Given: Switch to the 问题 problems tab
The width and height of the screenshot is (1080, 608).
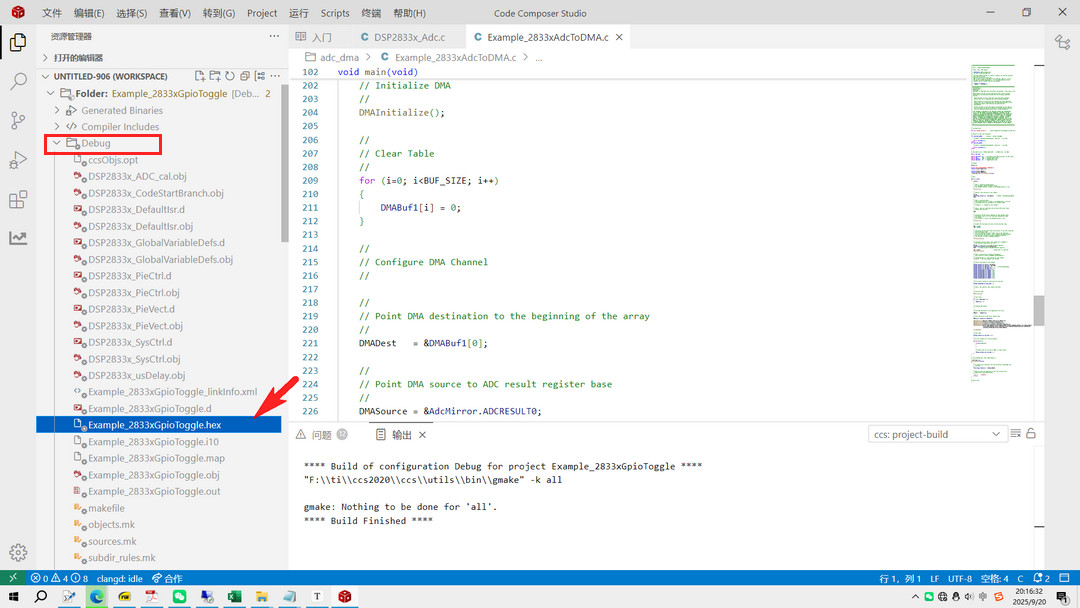Looking at the screenshot, I should point(321,434).
